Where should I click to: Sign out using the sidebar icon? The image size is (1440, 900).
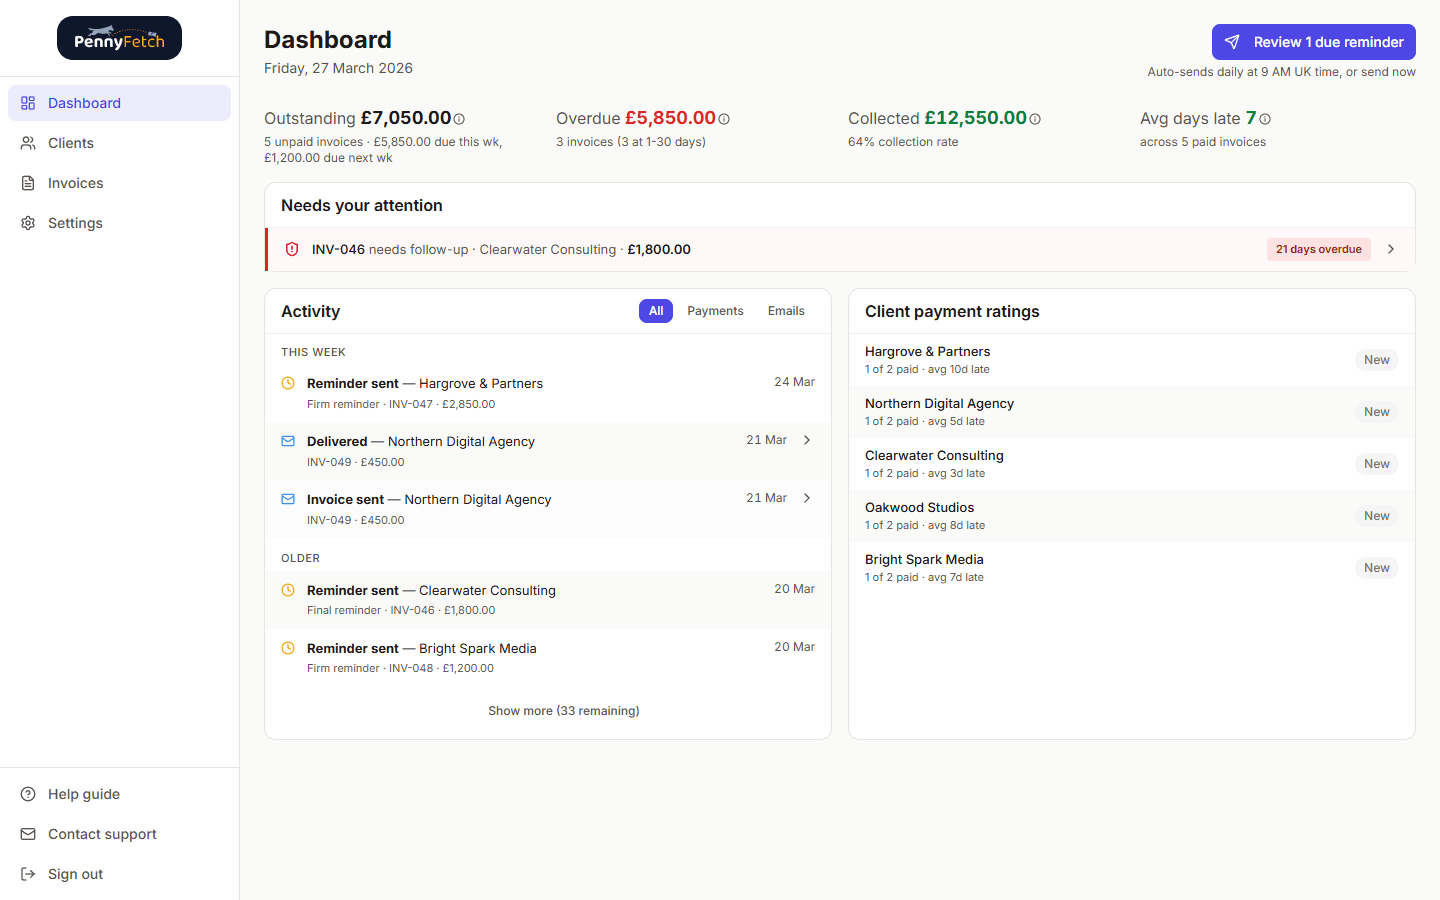pos(27,874)
